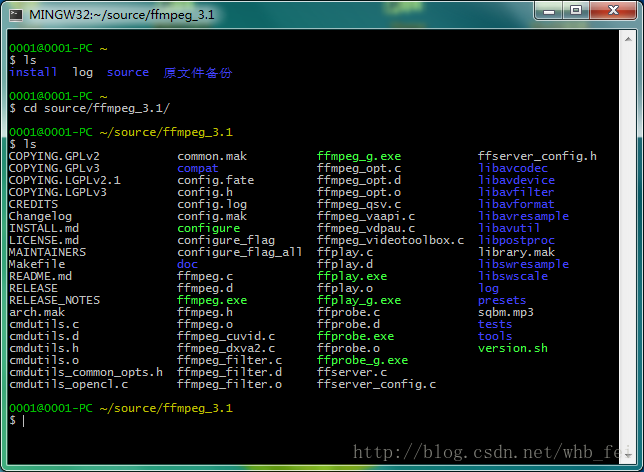Click the green ffmpeg.exe entry
644x472 pixels.
tap(212, 300)
